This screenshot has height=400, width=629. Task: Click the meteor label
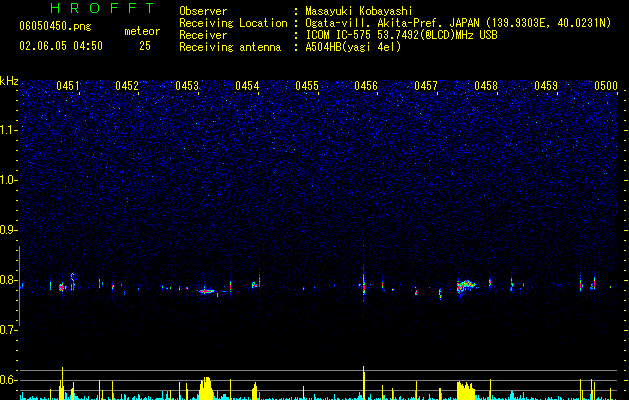tap(142, 31)
